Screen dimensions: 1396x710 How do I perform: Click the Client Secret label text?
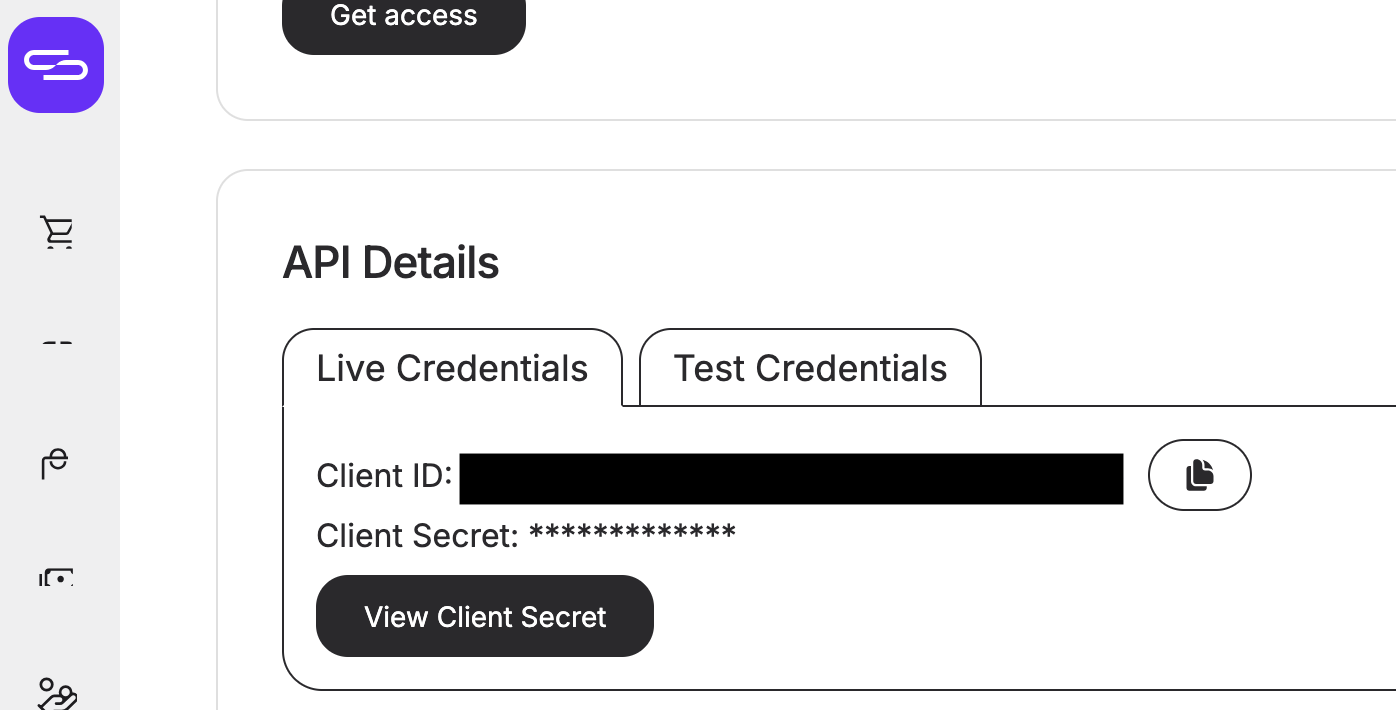[416, 536]
